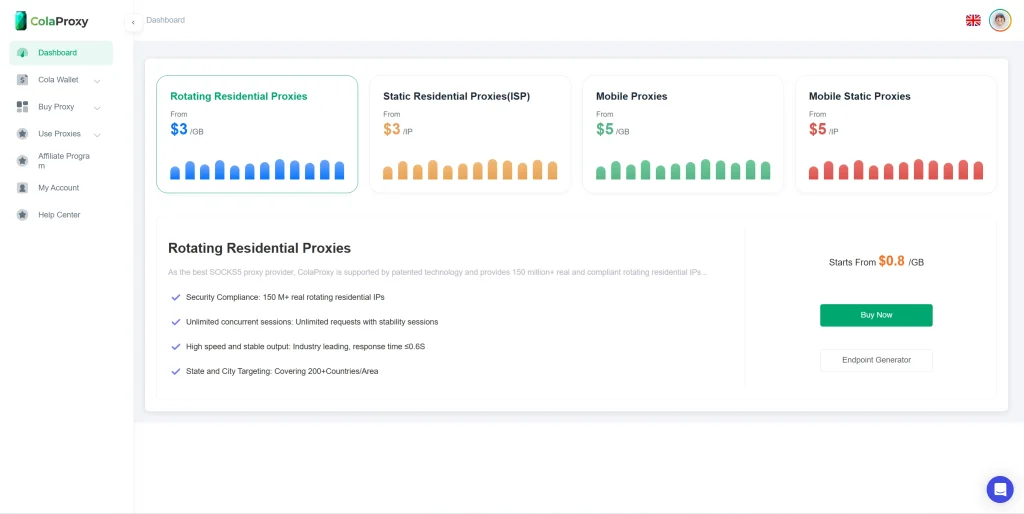Image resolution: width=1024 pixels, height=514 pixels.
Task: Click the orange bar chart in Static card
Action: [470, 169]
